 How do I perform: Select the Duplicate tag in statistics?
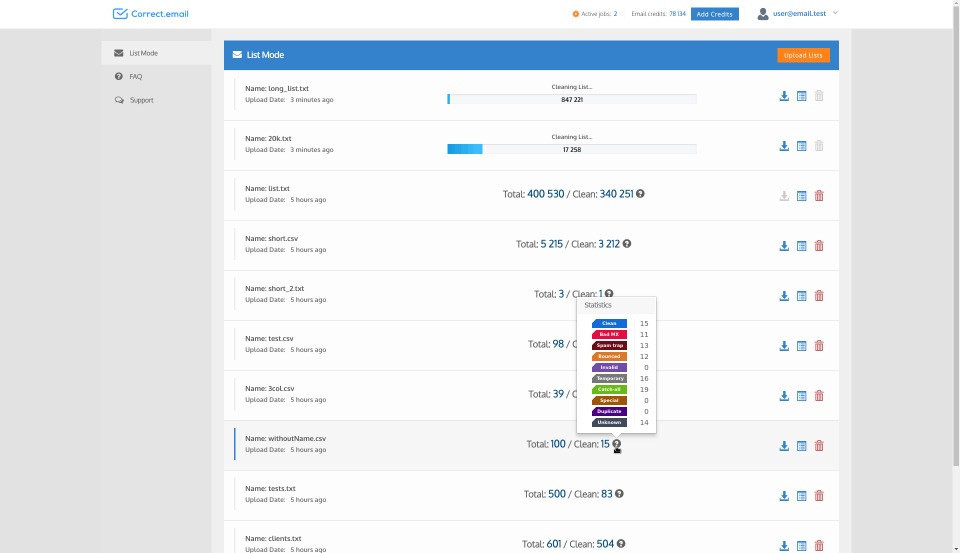click(x=609, y=412)
